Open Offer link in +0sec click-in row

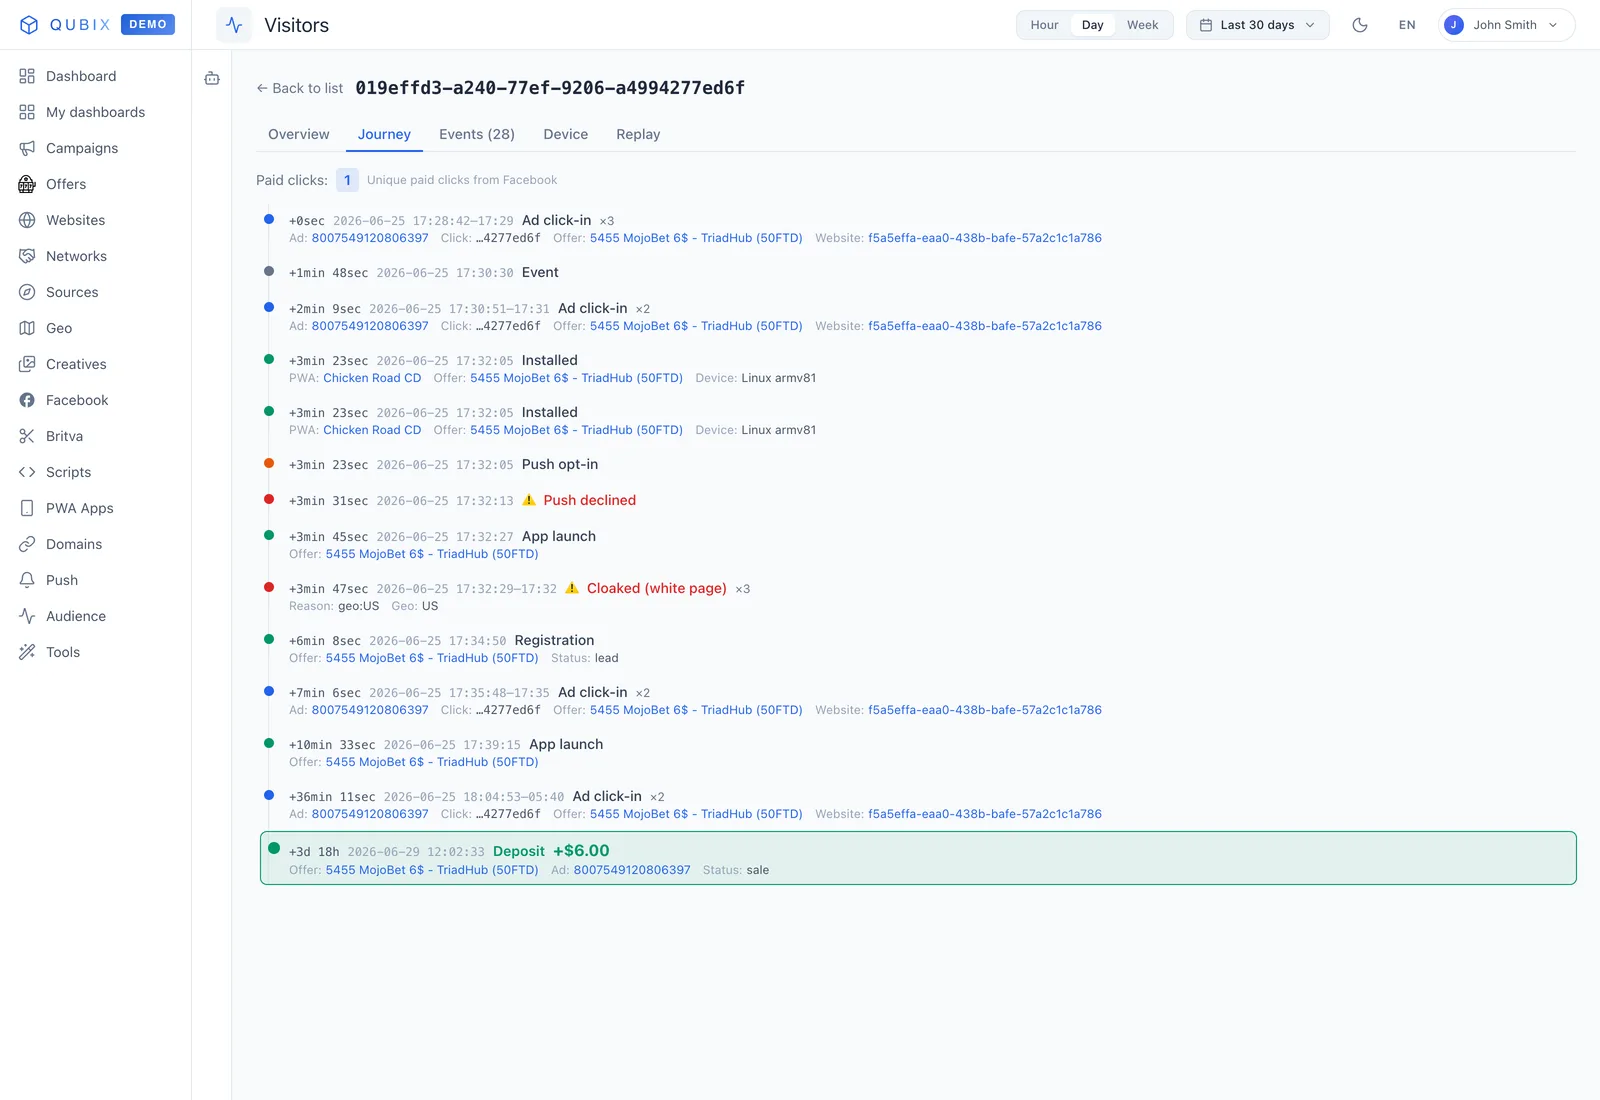696,238
